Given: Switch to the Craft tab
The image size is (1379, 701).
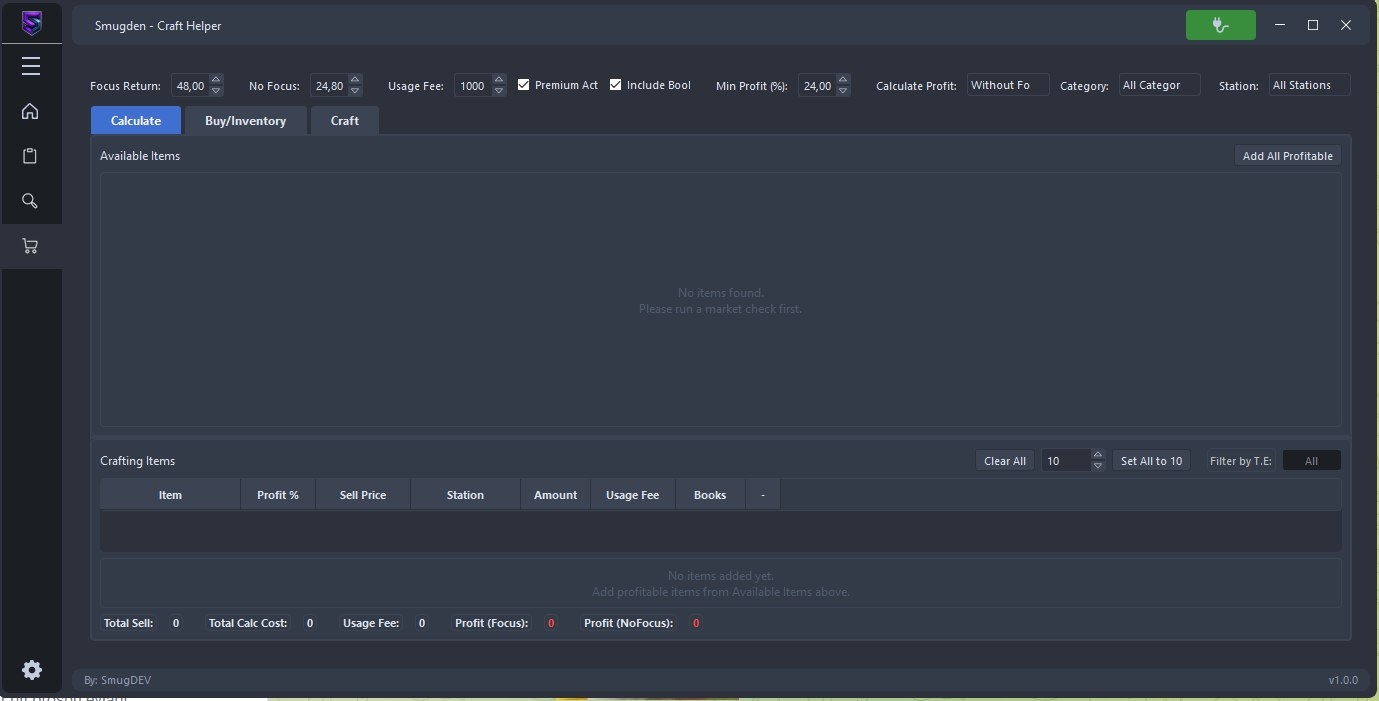Looking at the screenshot, I should pos(344,120).
